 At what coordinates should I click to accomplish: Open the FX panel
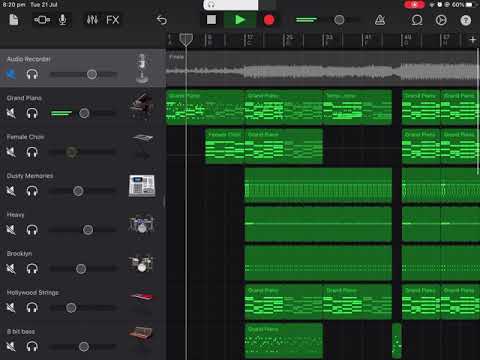(112, 20)
